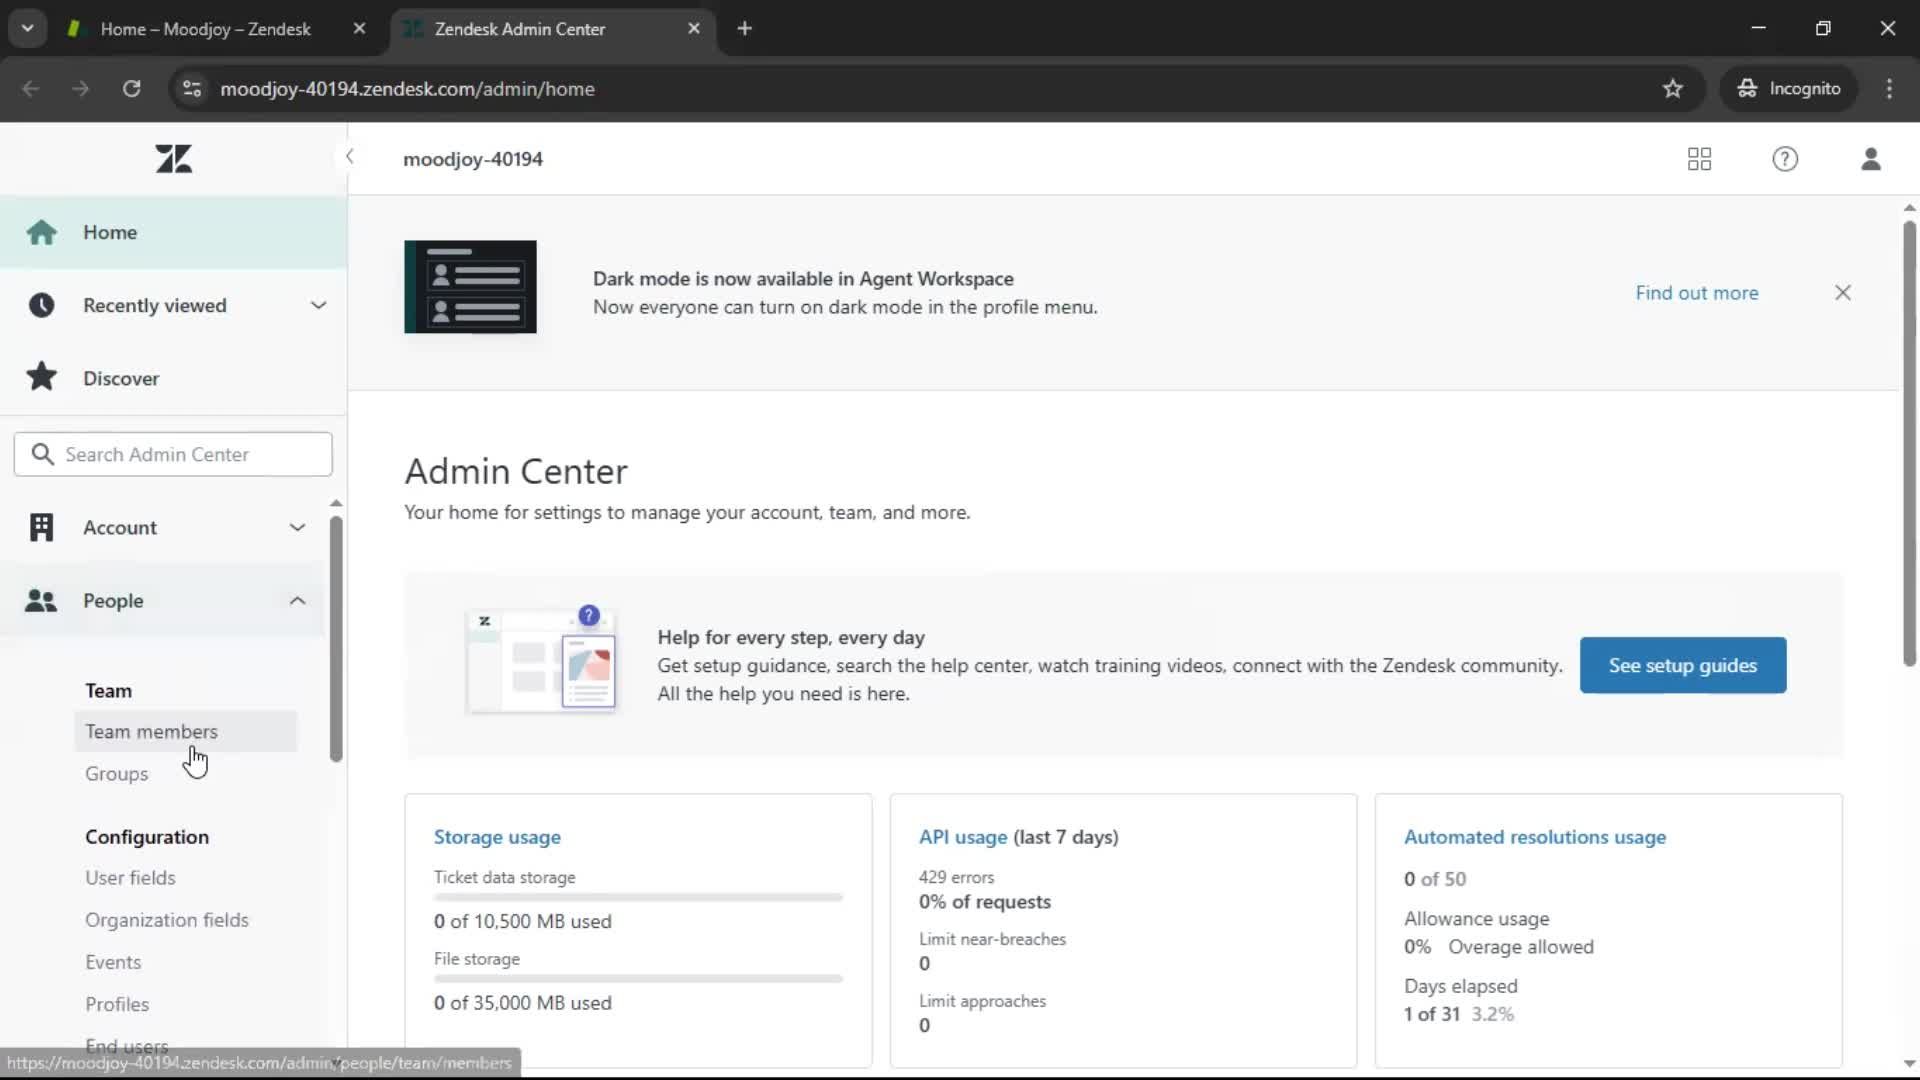Click the moodjoy-40194 account name
This screenshot has width=1920, height=1080.
click(473, 159)
